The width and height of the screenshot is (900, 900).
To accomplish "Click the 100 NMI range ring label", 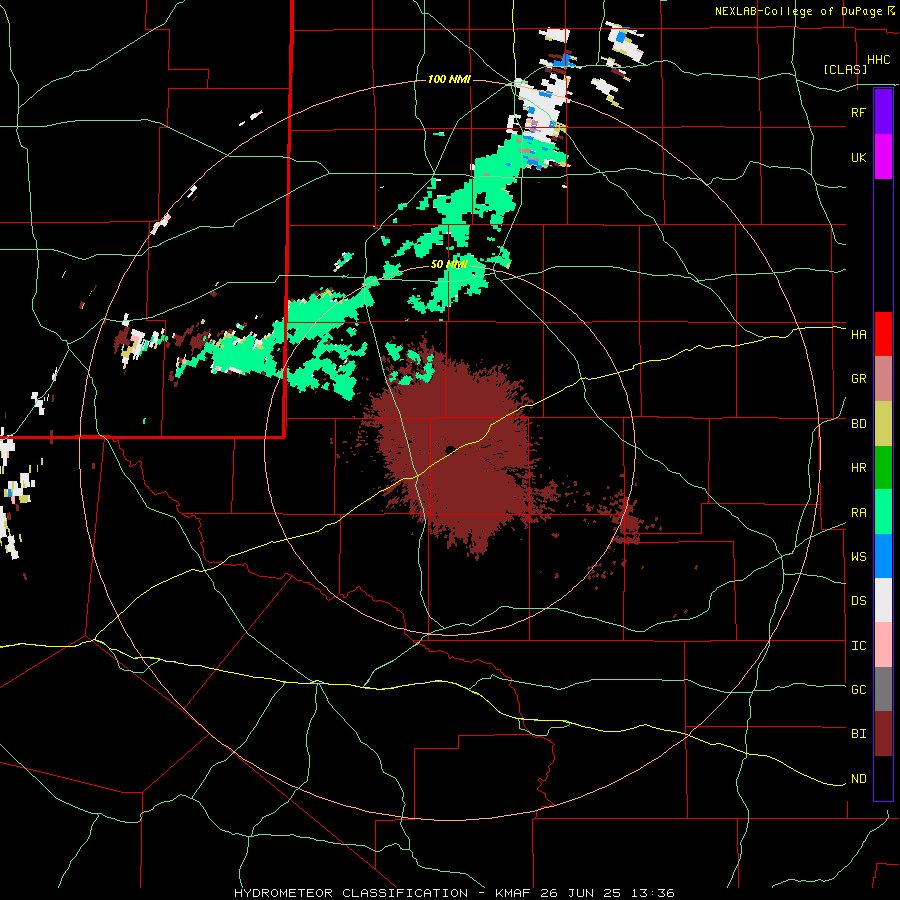I will (449, 79).
